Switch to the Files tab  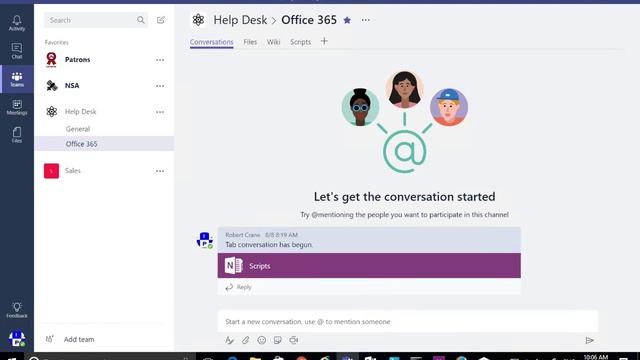click(250, 42)
